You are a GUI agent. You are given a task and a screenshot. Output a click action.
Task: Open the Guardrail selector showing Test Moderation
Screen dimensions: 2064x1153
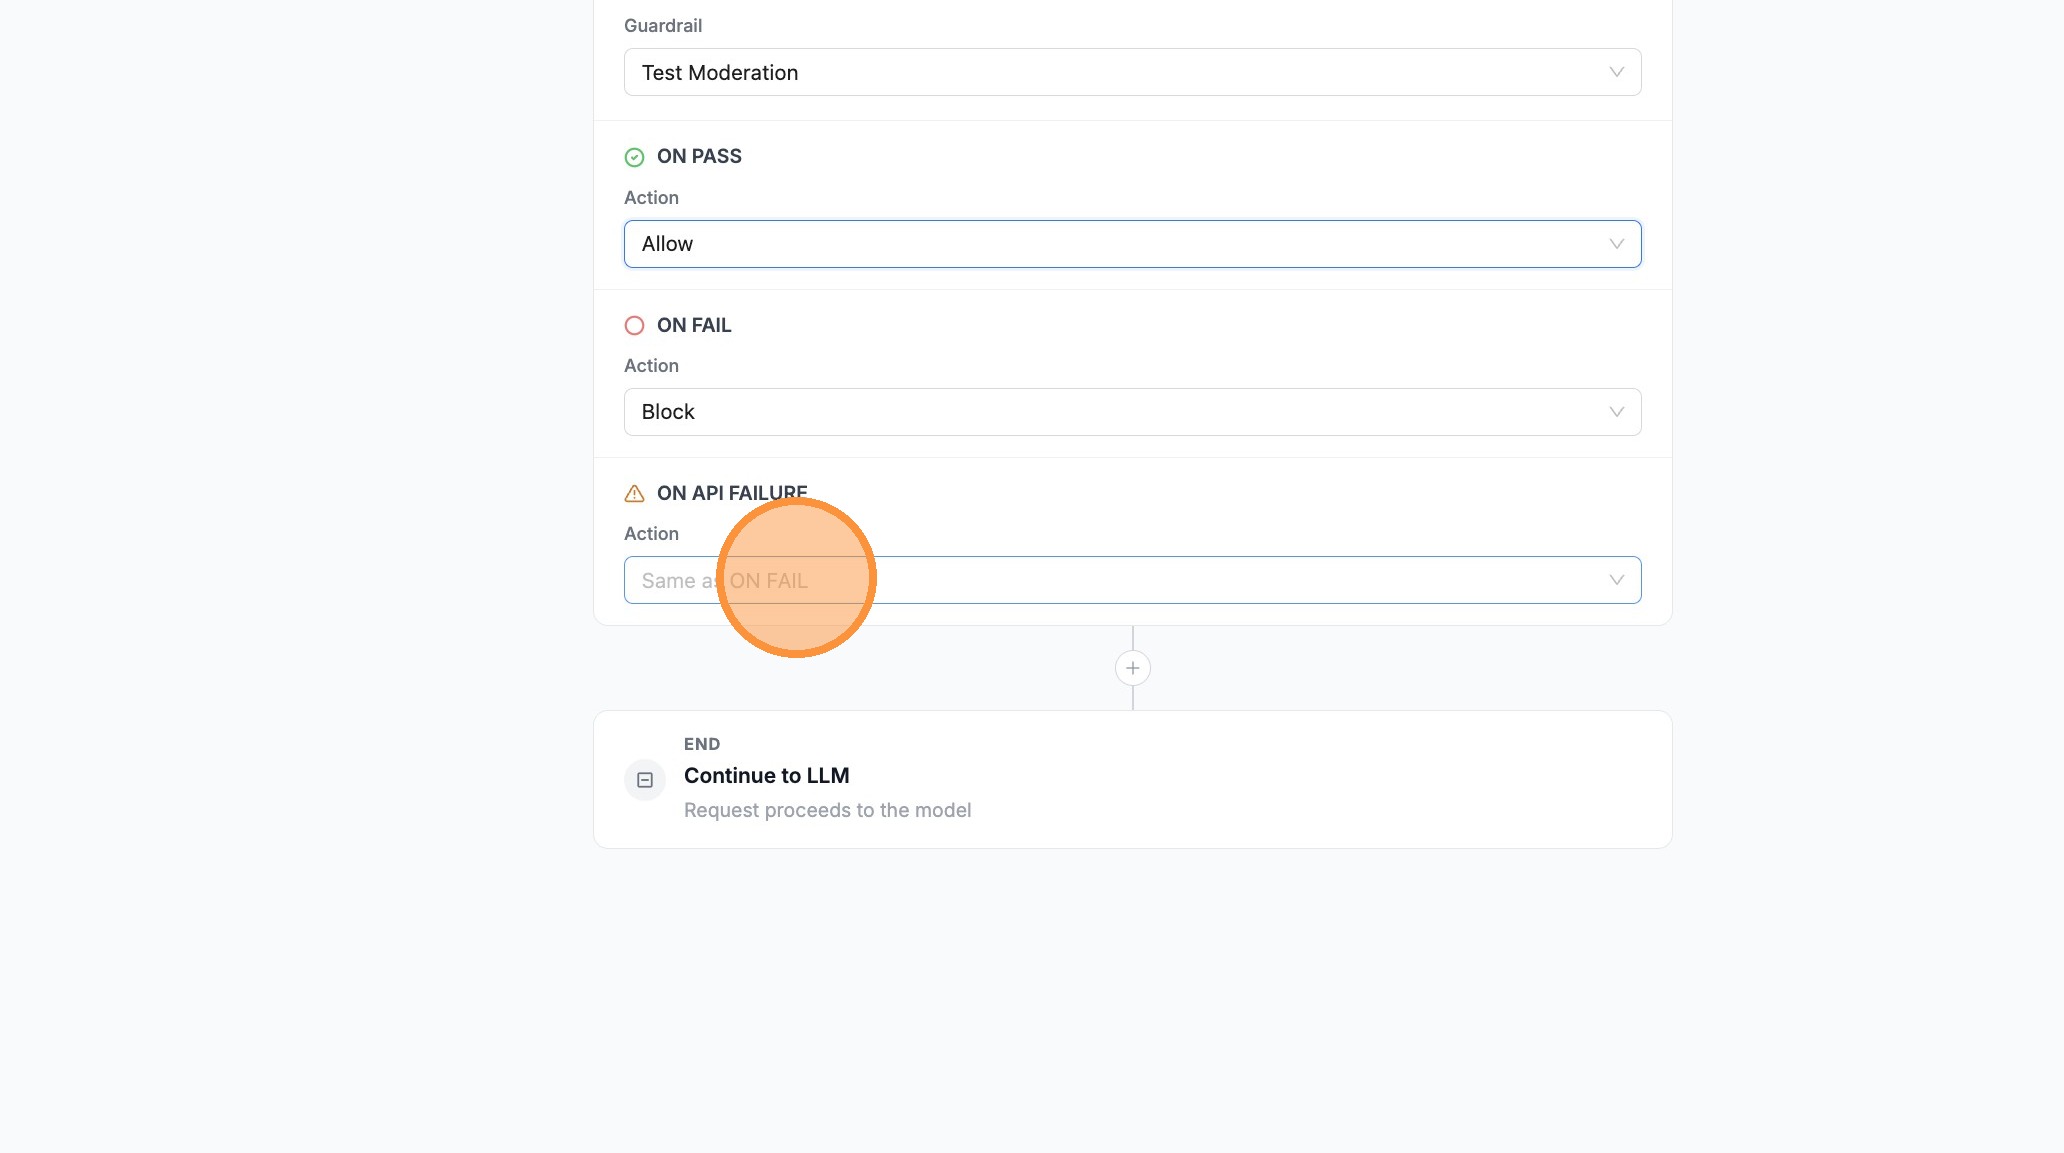(x=1132, y=71)
